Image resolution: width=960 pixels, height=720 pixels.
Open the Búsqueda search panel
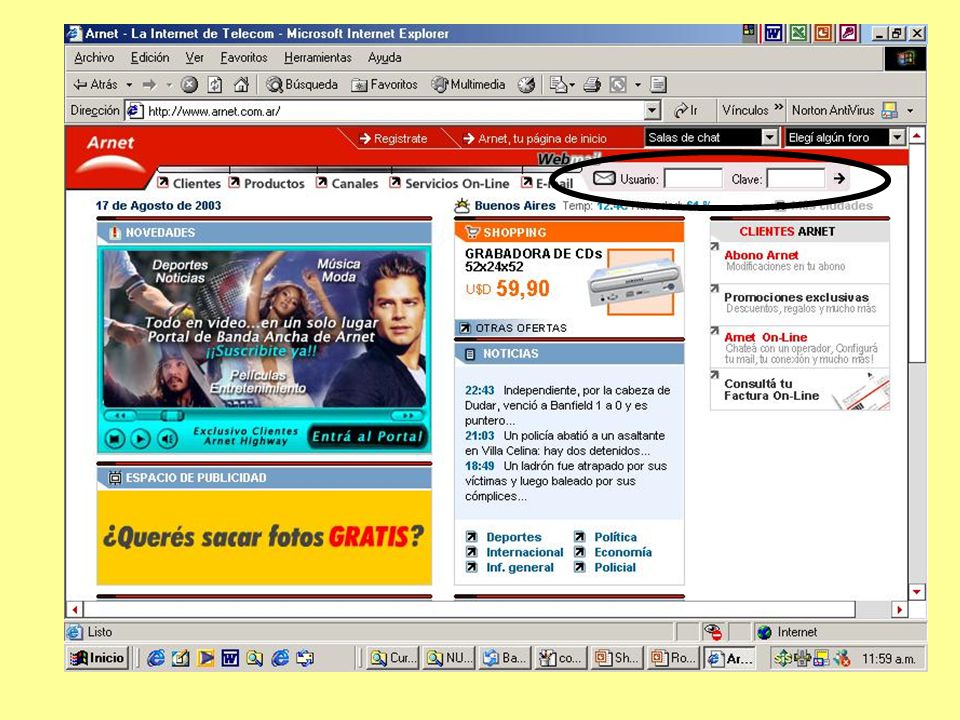[x=302, y=84]
